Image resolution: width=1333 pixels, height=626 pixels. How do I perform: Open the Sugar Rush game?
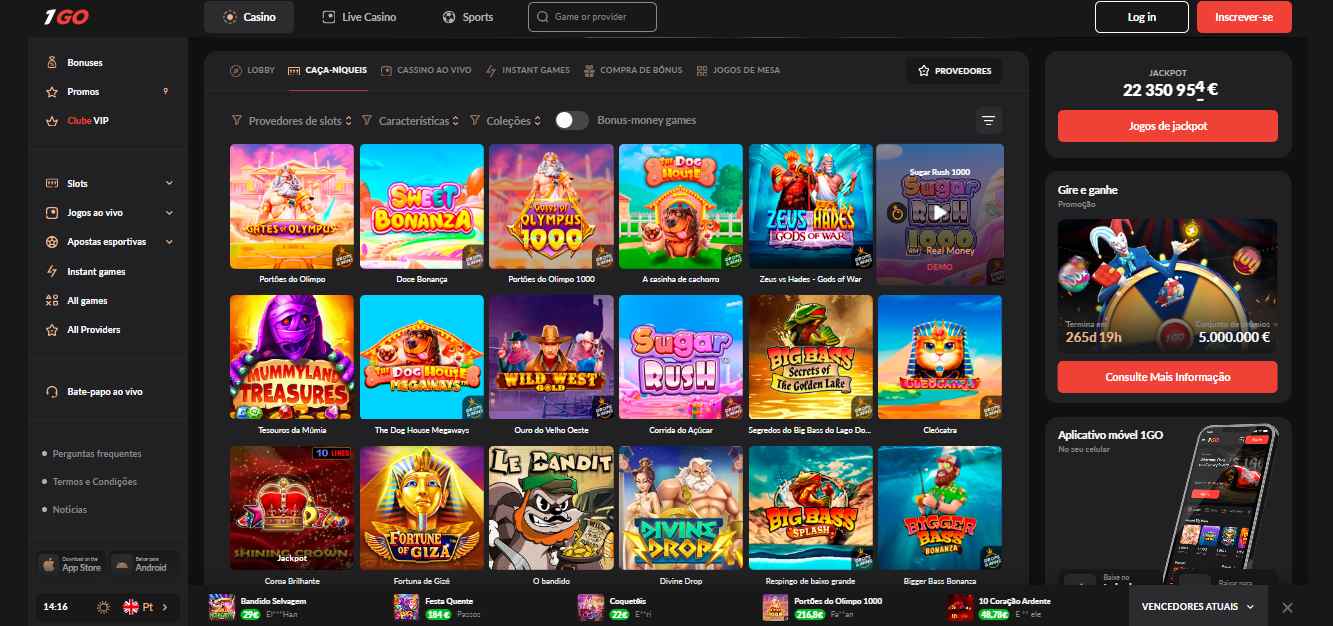click(681, 357)
